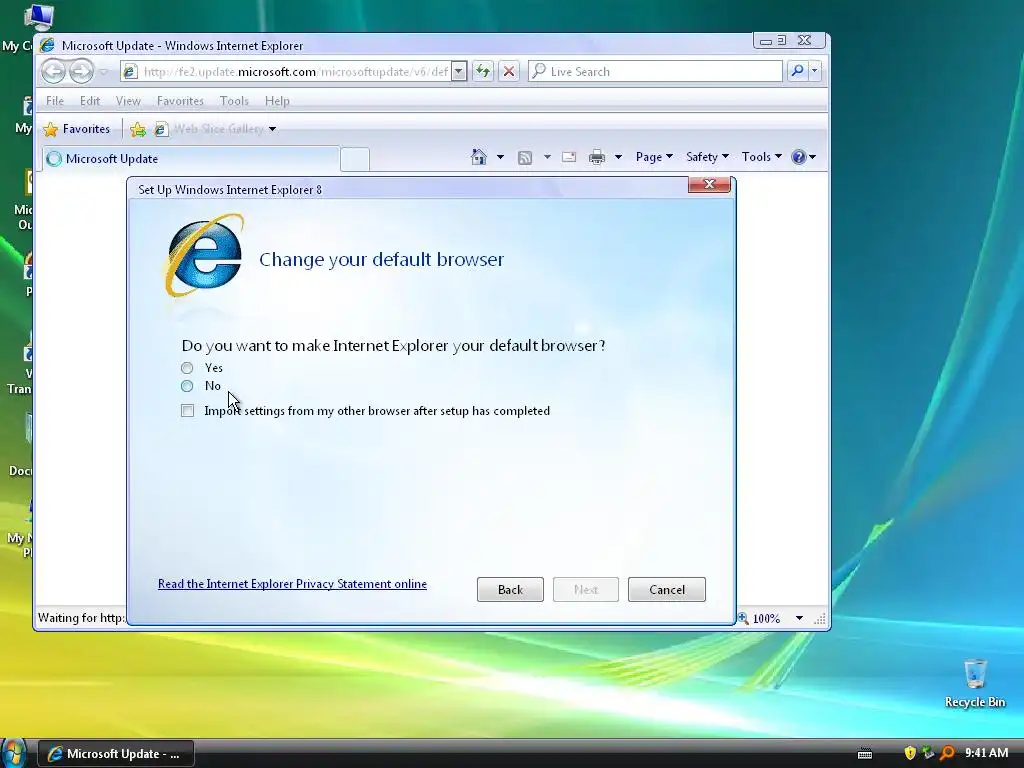Click the Home icon in command bar
This screenshot has width=1024, height=768.
click(x=479, y=157)
